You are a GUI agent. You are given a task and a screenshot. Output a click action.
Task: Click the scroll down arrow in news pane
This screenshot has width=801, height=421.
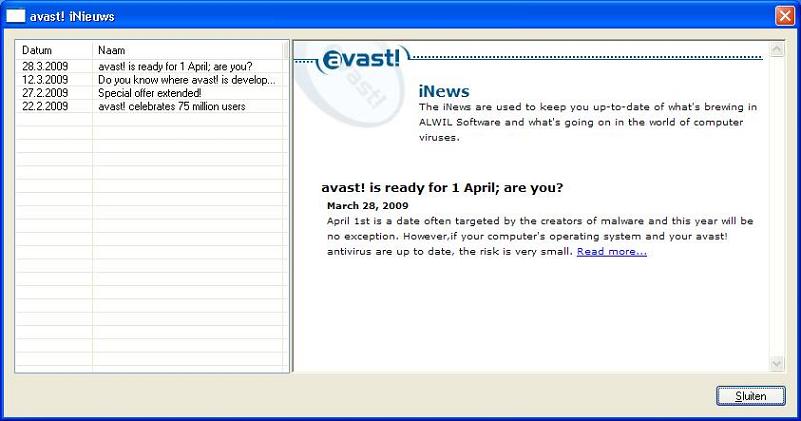click(x=776, y=364)
